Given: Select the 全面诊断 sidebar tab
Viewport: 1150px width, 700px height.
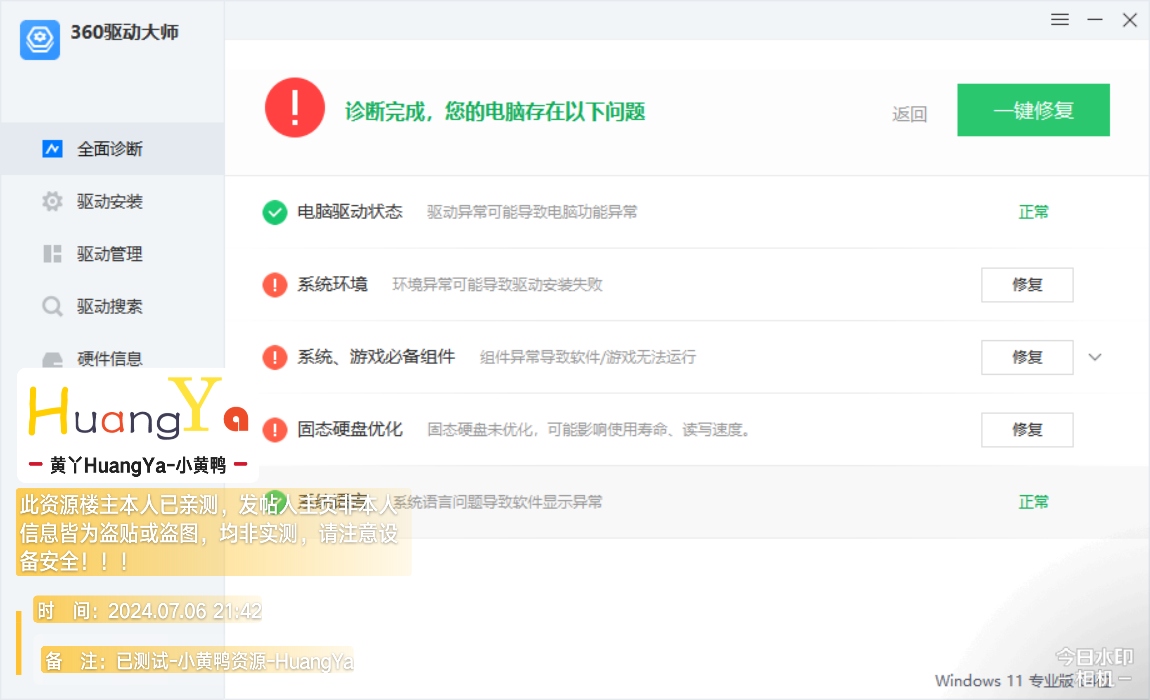Looking at the screenshot, I should click(x=112, y=149).
